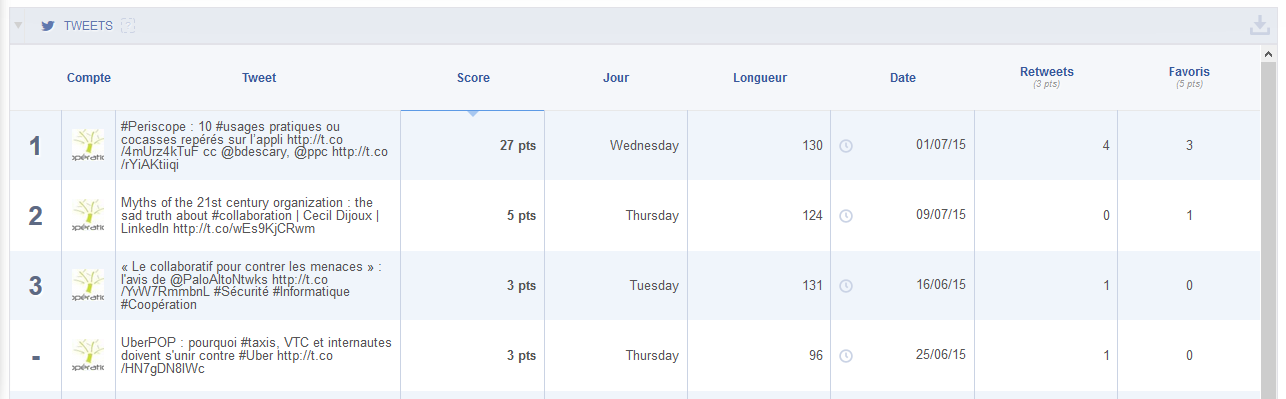Open the help icon next to TWEETS title
1286x399 pixels.
coord(127,26)
